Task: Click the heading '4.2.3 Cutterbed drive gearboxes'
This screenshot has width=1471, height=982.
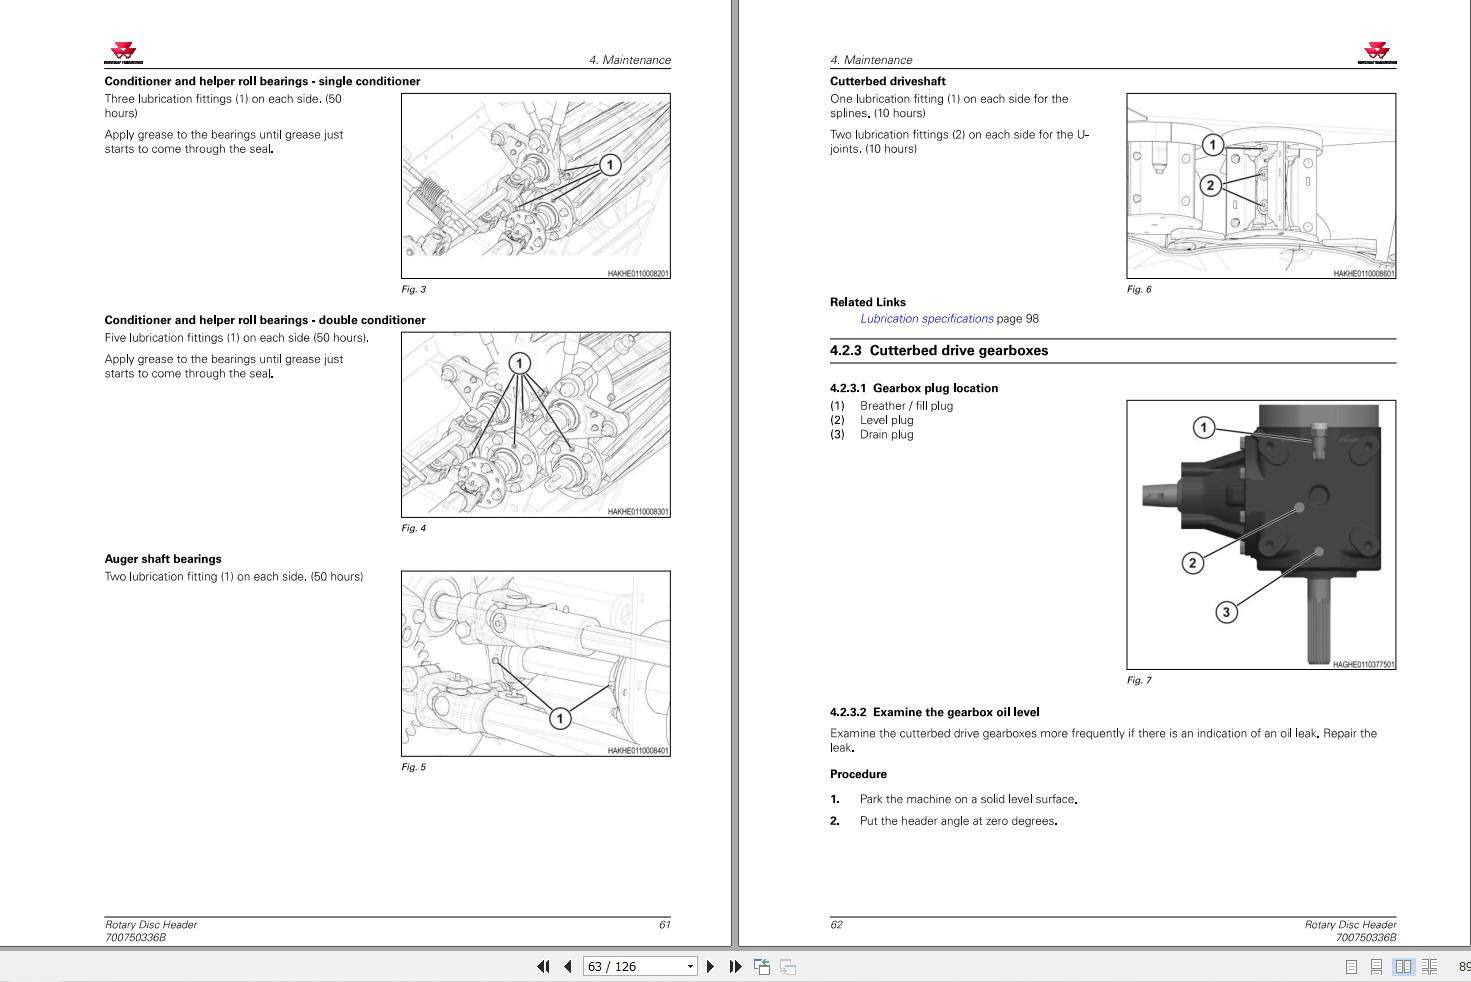Action: point(939,351)
